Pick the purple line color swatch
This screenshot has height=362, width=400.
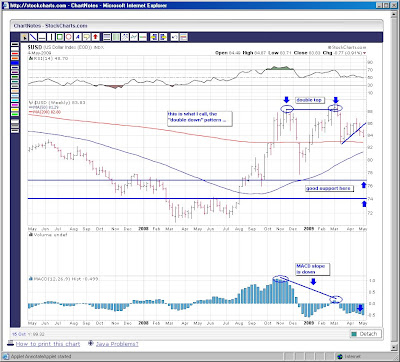tap(15, 72)
